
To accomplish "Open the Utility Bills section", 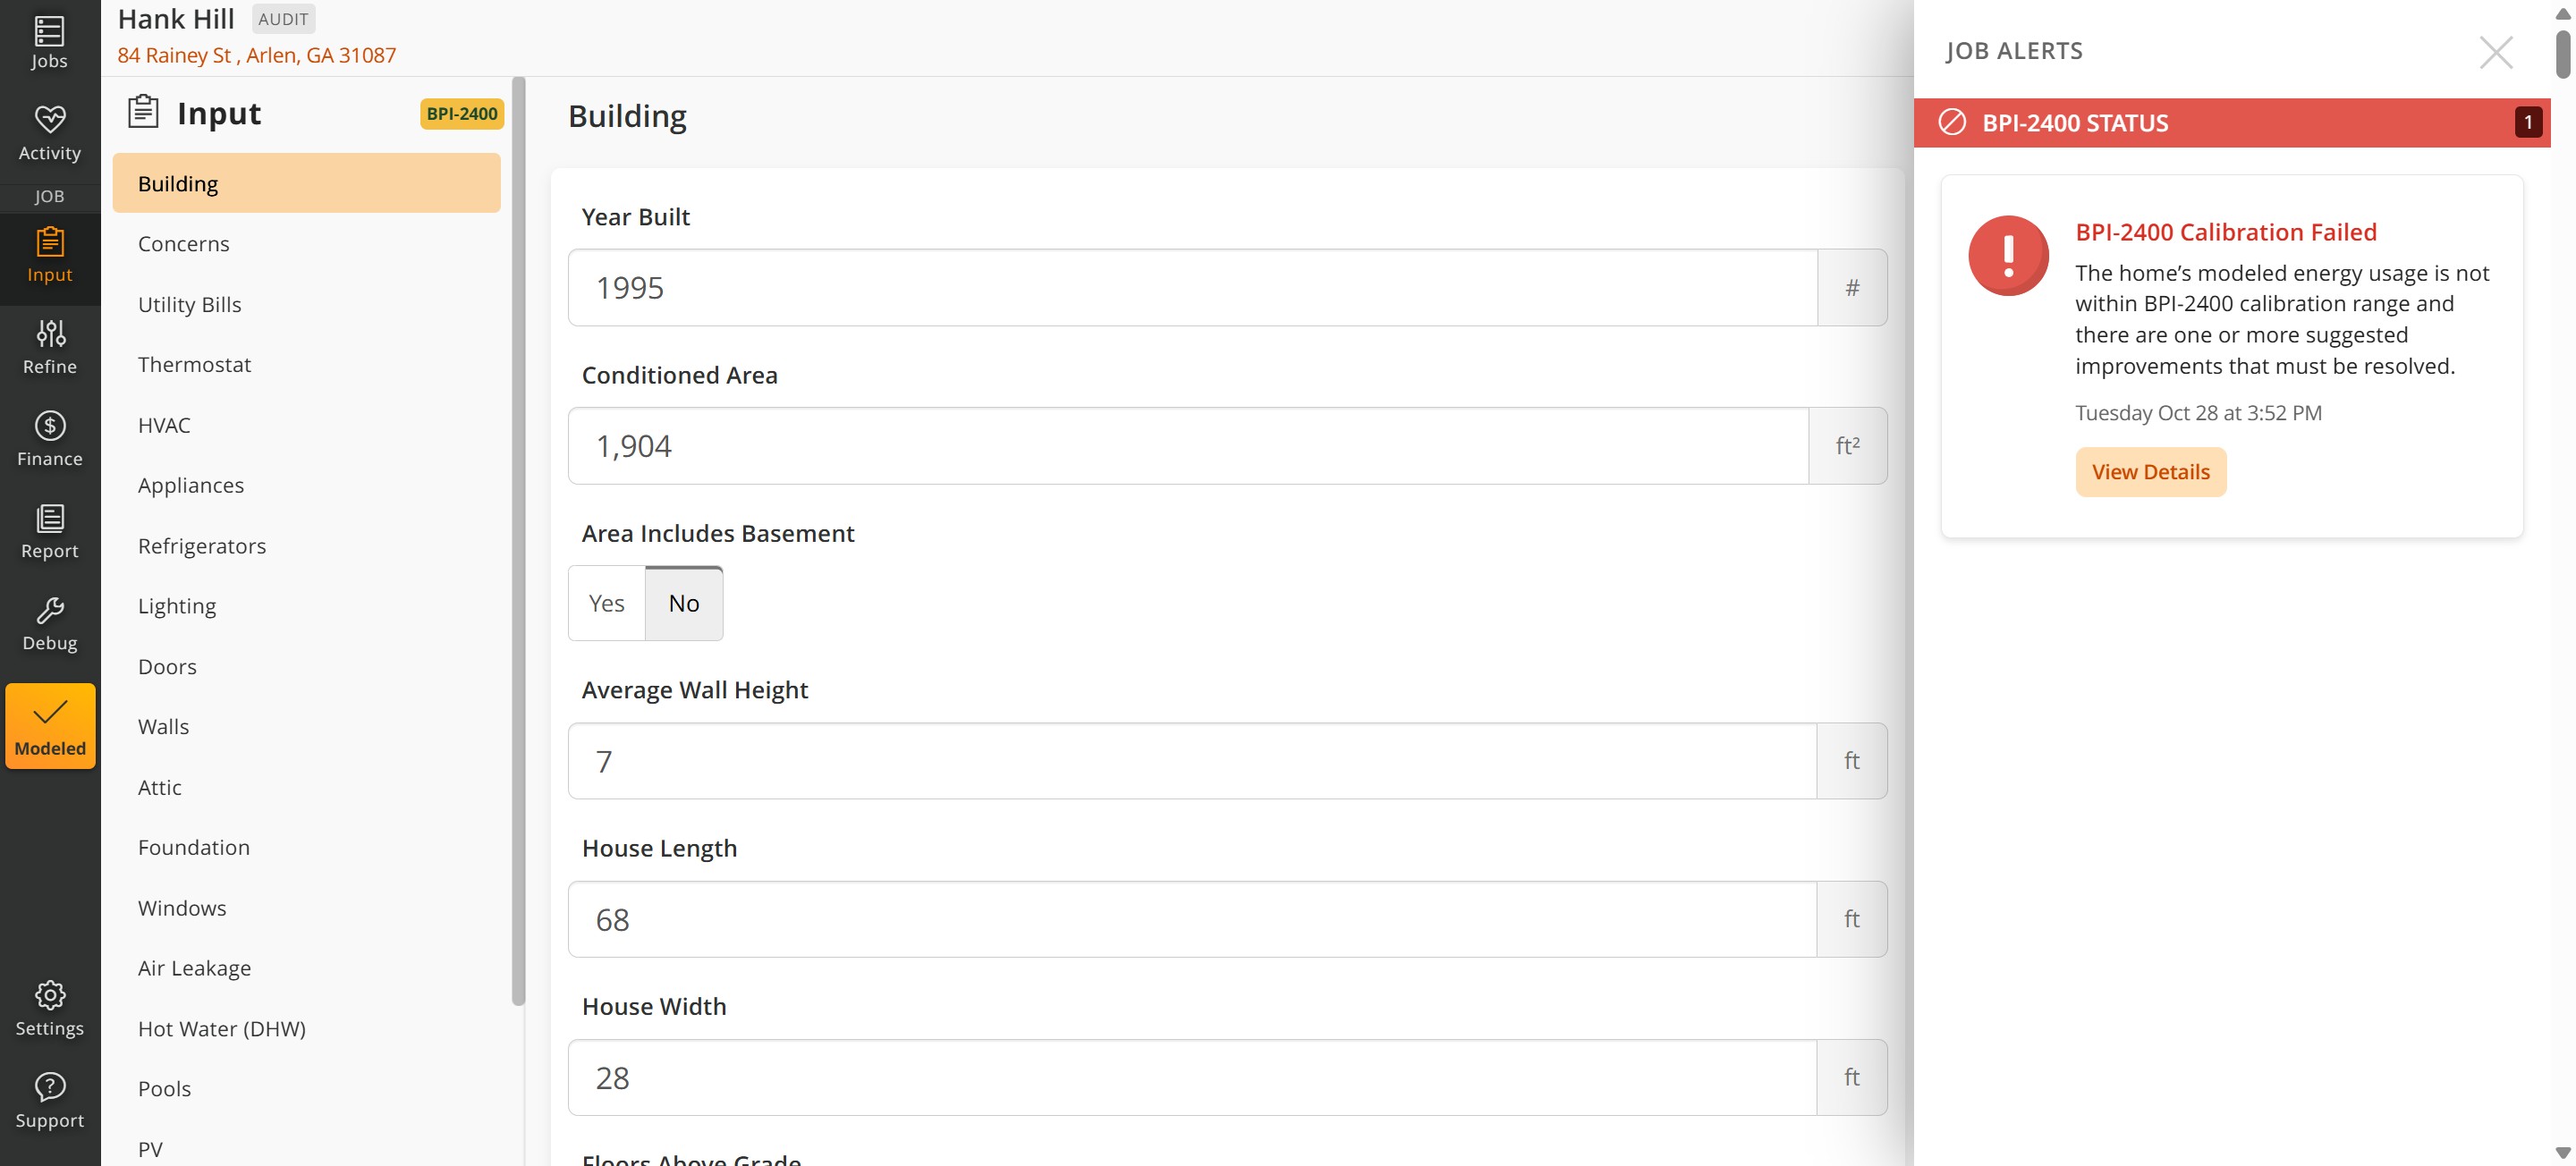I will [x=189, y=304].
